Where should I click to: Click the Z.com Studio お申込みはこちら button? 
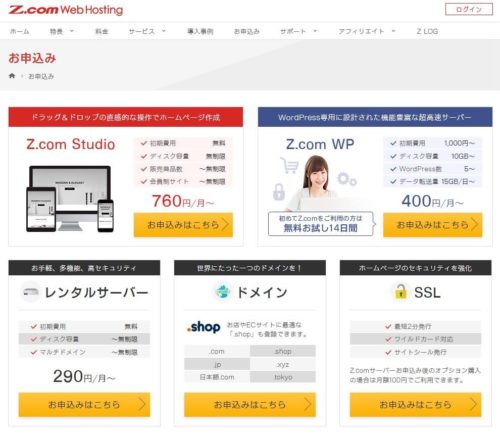183,225
